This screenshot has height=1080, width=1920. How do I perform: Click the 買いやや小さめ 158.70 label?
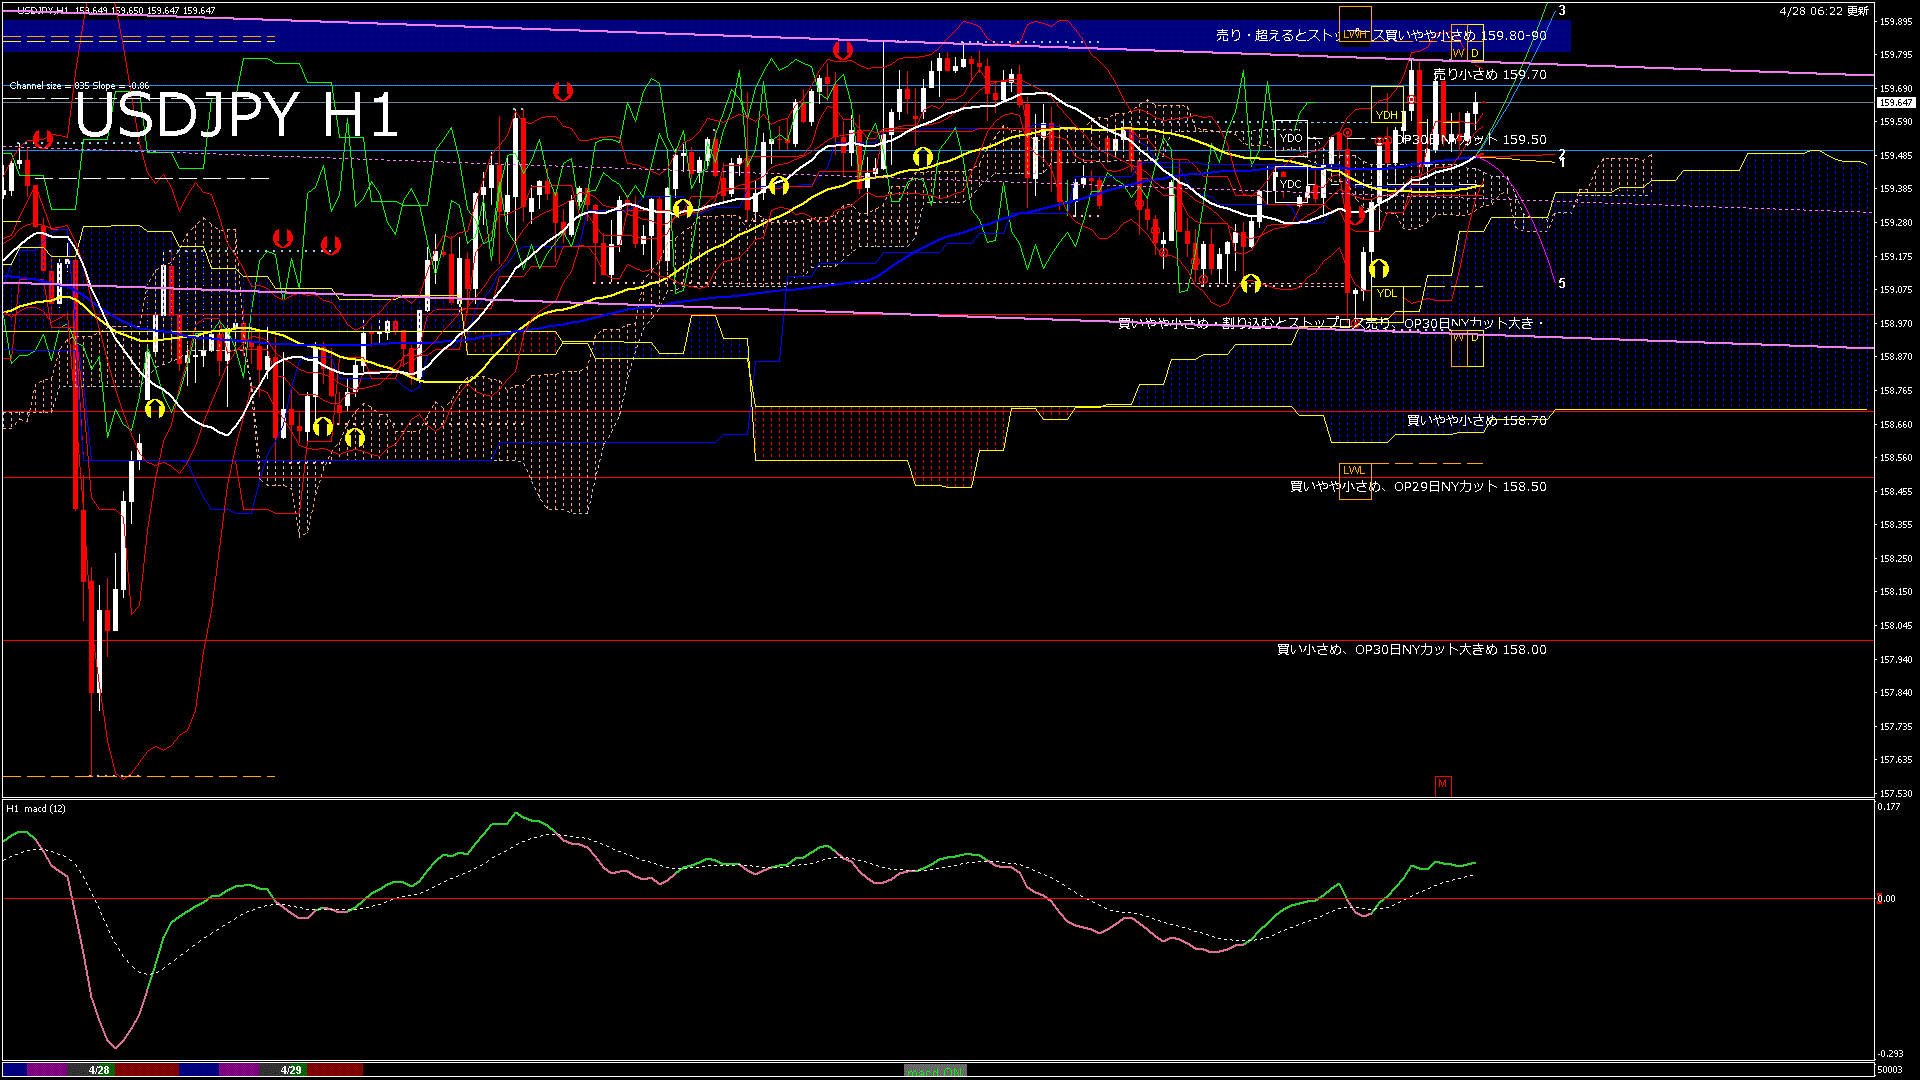[x=1476, y=421]
